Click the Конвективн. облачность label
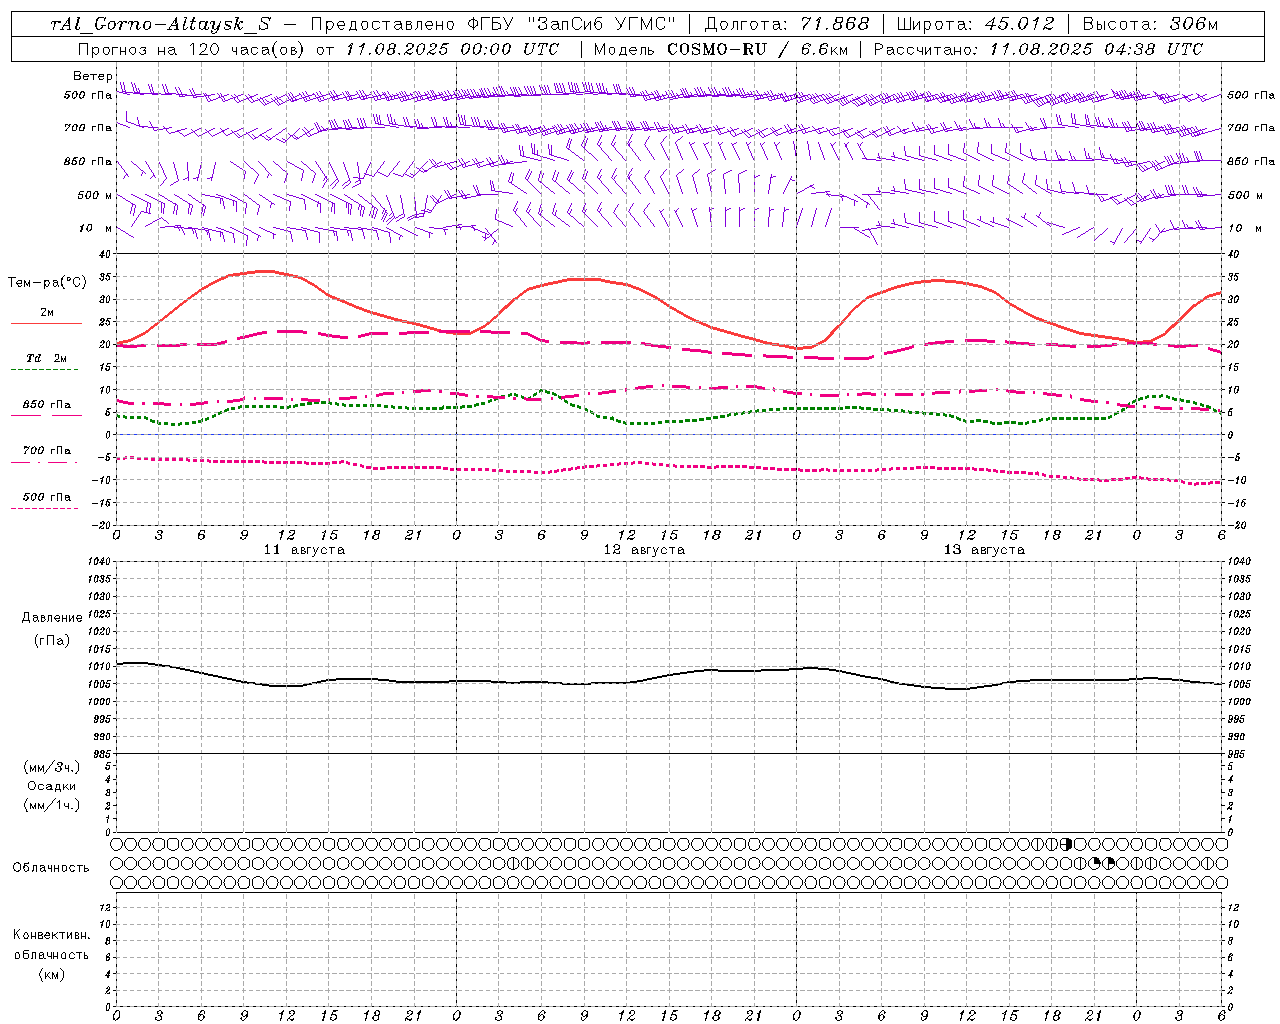Viewport: 1280px width, 1024px height. click(51, 945)
